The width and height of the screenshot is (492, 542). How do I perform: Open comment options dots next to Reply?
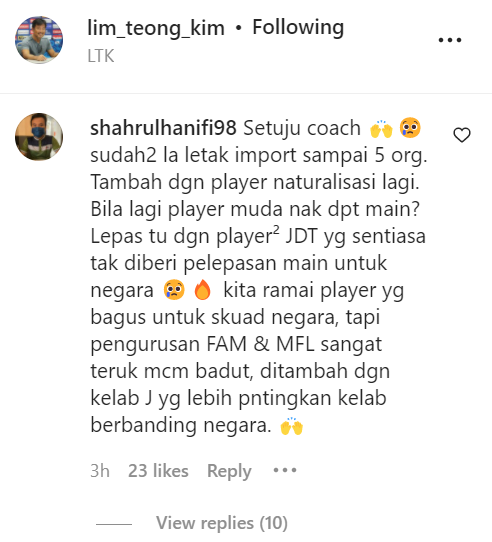(x=285, y=470)
